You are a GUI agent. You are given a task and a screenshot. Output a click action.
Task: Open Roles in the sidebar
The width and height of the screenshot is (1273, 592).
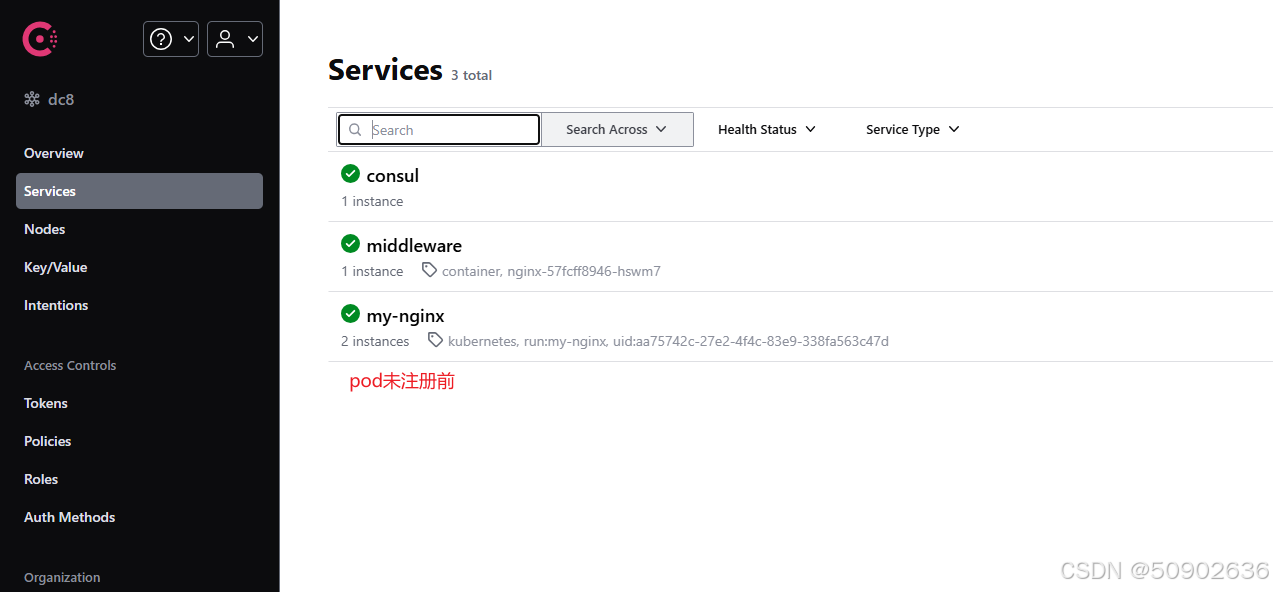(139, 479)
